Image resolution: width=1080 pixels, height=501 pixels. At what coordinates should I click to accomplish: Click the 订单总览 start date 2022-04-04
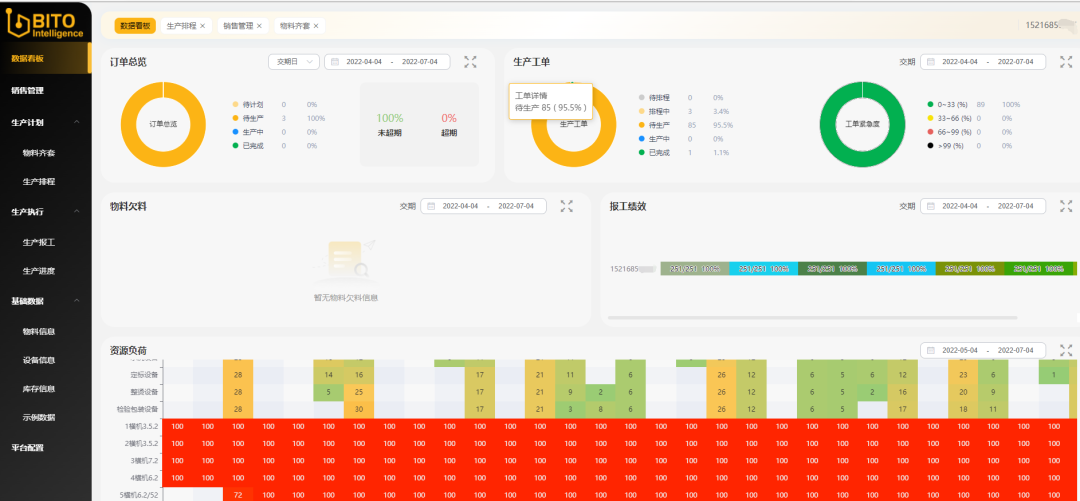pyautogui.click(x=364, y=62)
